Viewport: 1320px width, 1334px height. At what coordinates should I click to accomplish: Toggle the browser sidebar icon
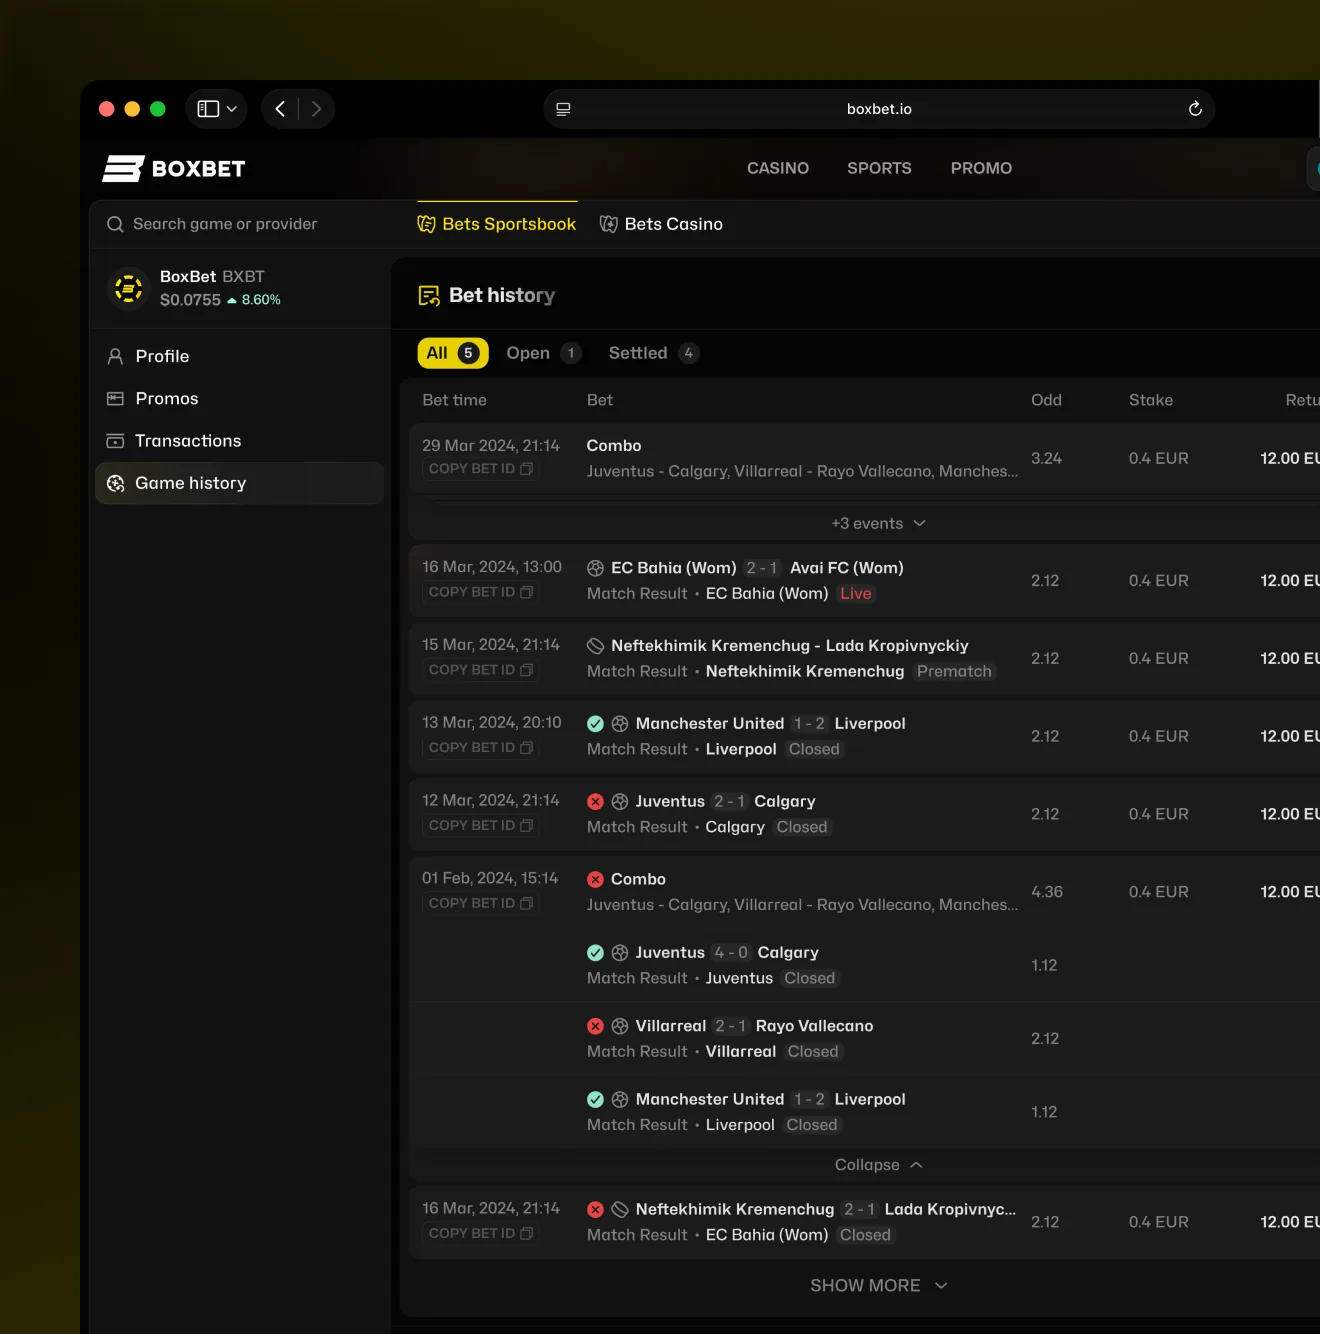pyautogui.click(x=208, y=109)
